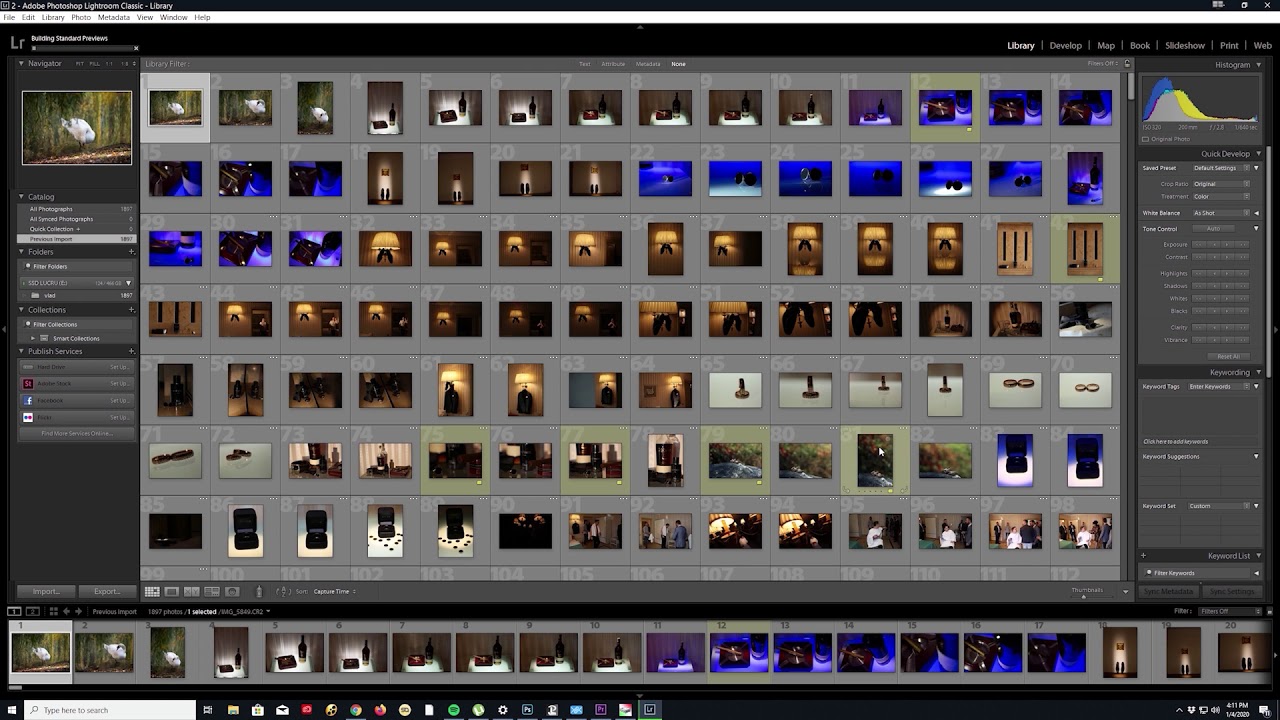
Task: Go forward with filmstrip right arrow
Action: point(78,611)
